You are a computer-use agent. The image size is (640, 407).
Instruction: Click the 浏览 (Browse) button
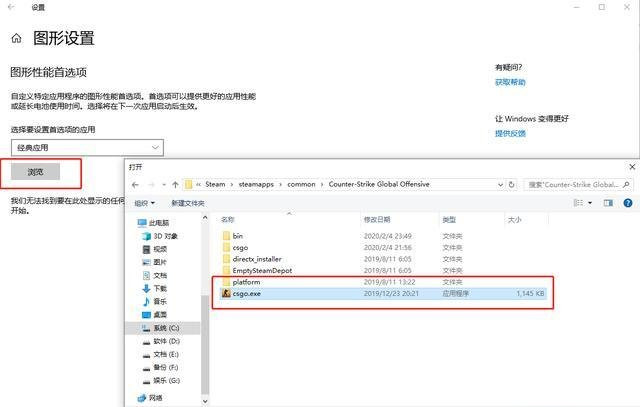coord(35,172)
